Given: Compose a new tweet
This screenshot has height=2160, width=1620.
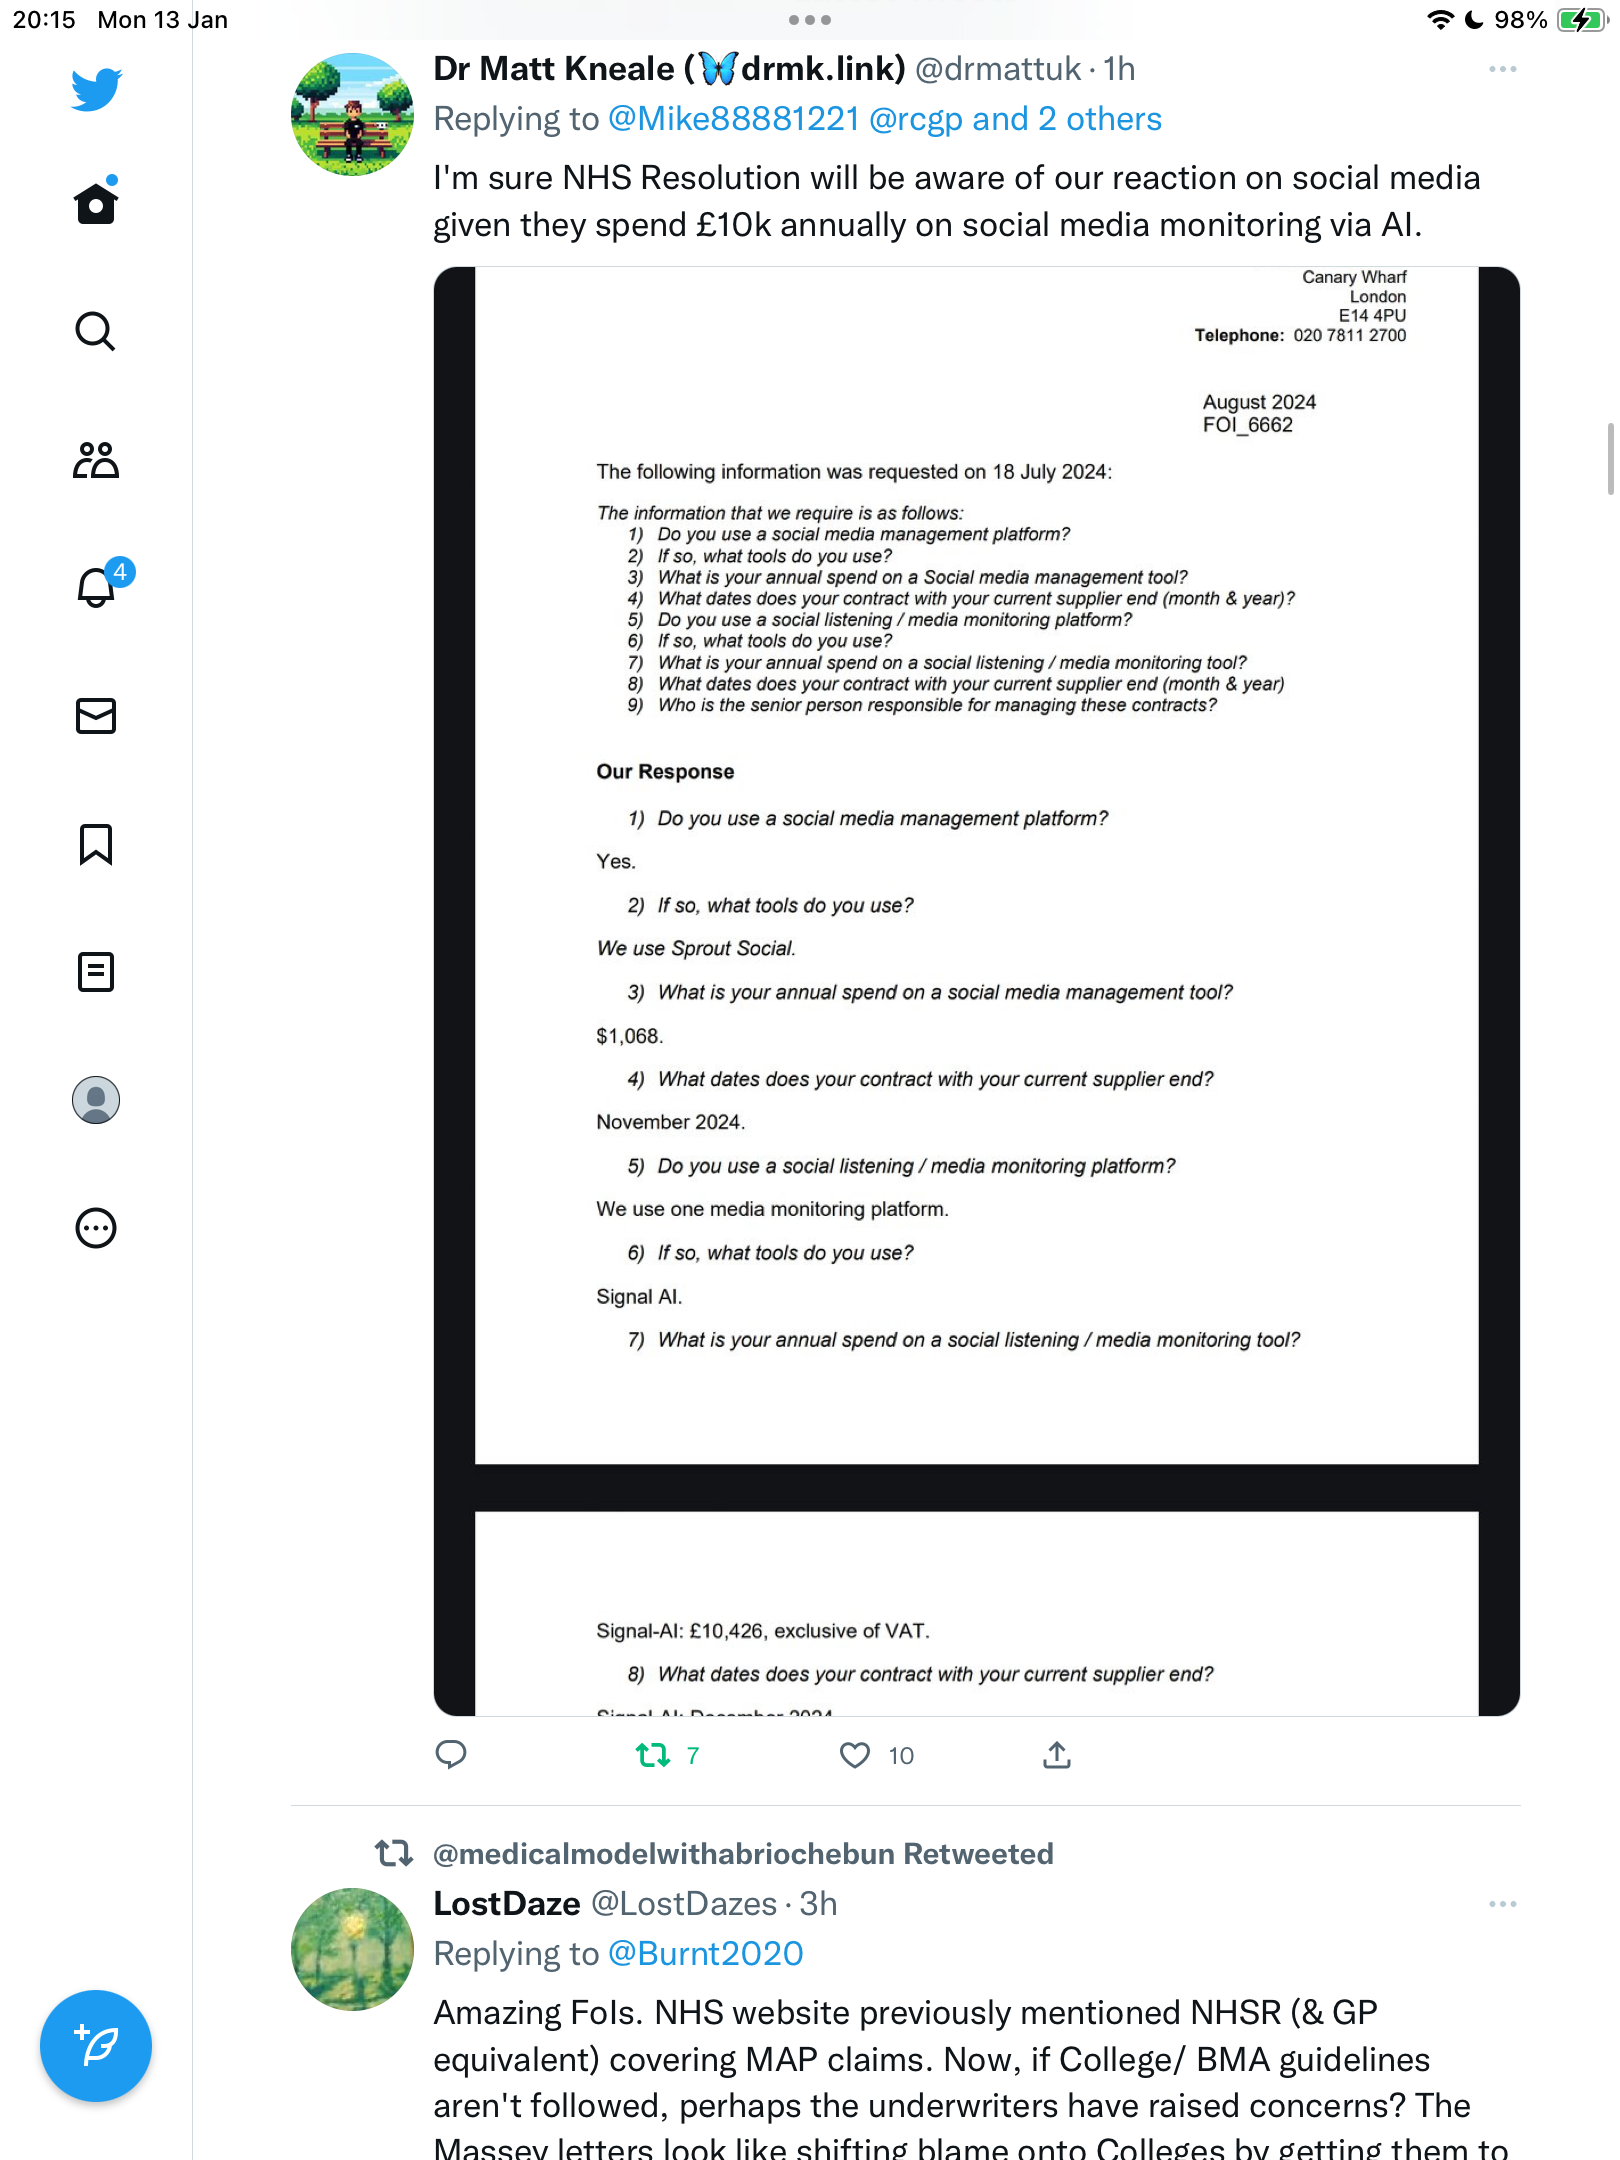Looking at the screenshot, I should pyautogui.click(x=96, y=2046).
